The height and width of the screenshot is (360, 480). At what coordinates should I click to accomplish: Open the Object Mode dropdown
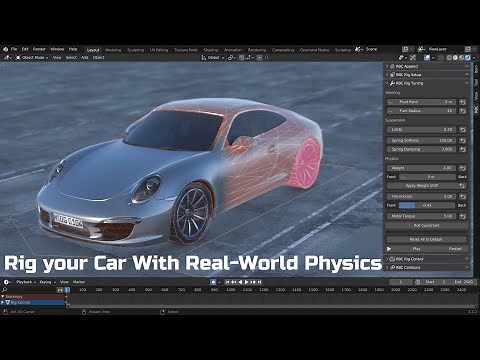32,58
